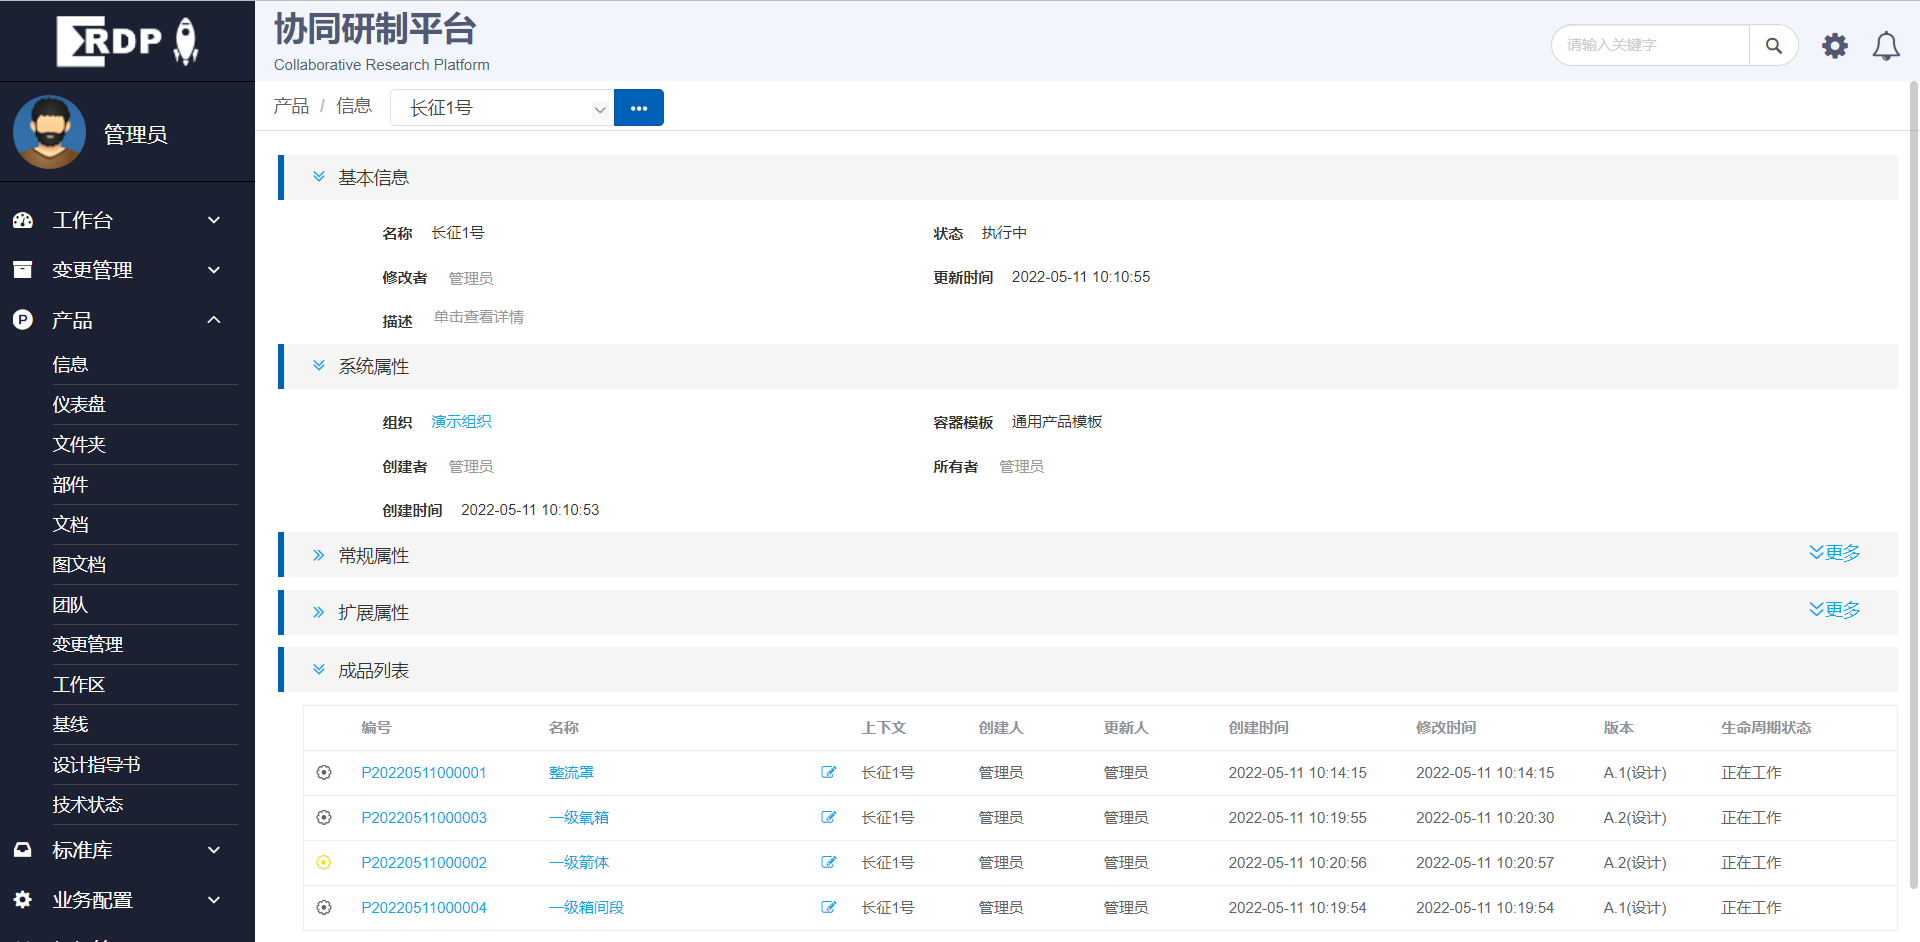
Task: Click the 变更管理 archive icon
Action: point(23,270)
